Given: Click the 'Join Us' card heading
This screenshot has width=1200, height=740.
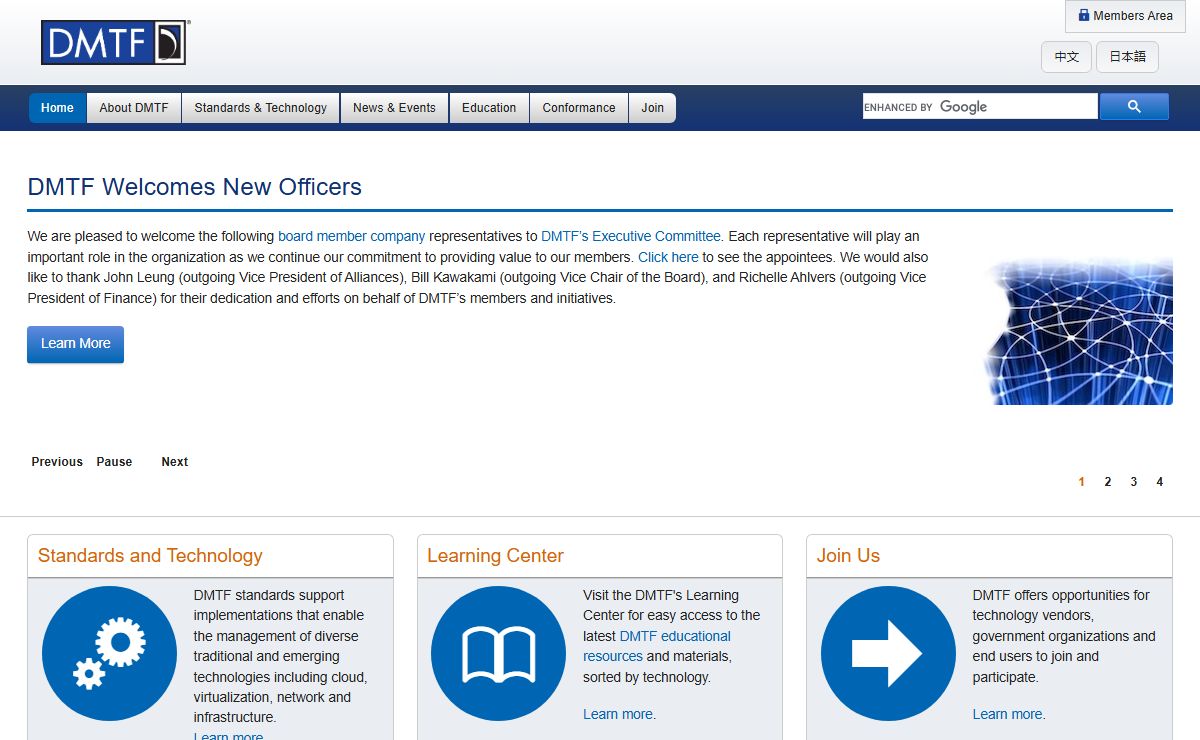Looking at the screenshot, I should click(848, 556).
